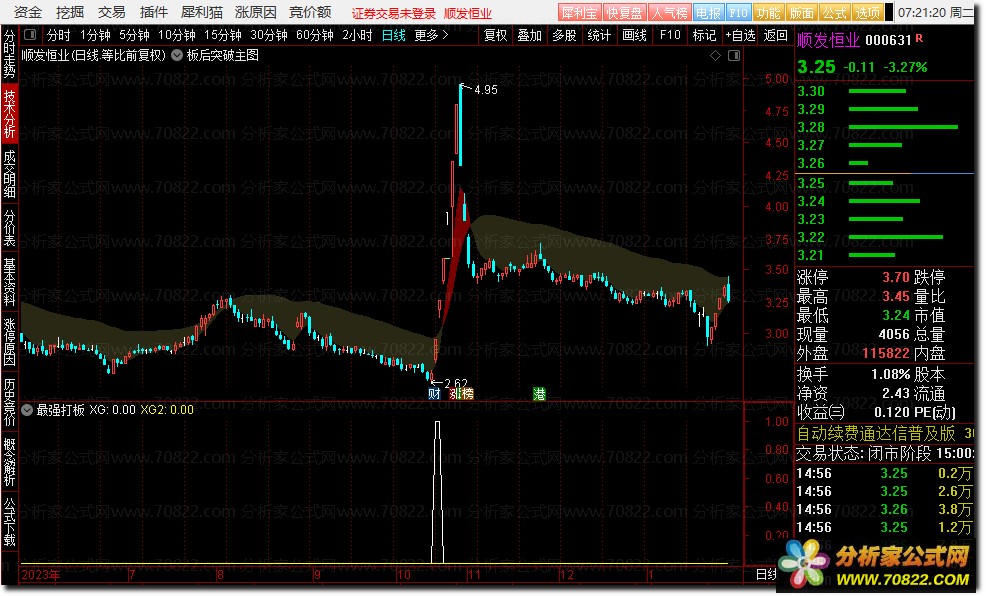Switch to the 1分钟 period tab
This screenshot has width=986, height=596.
click(x=95, y=35)
